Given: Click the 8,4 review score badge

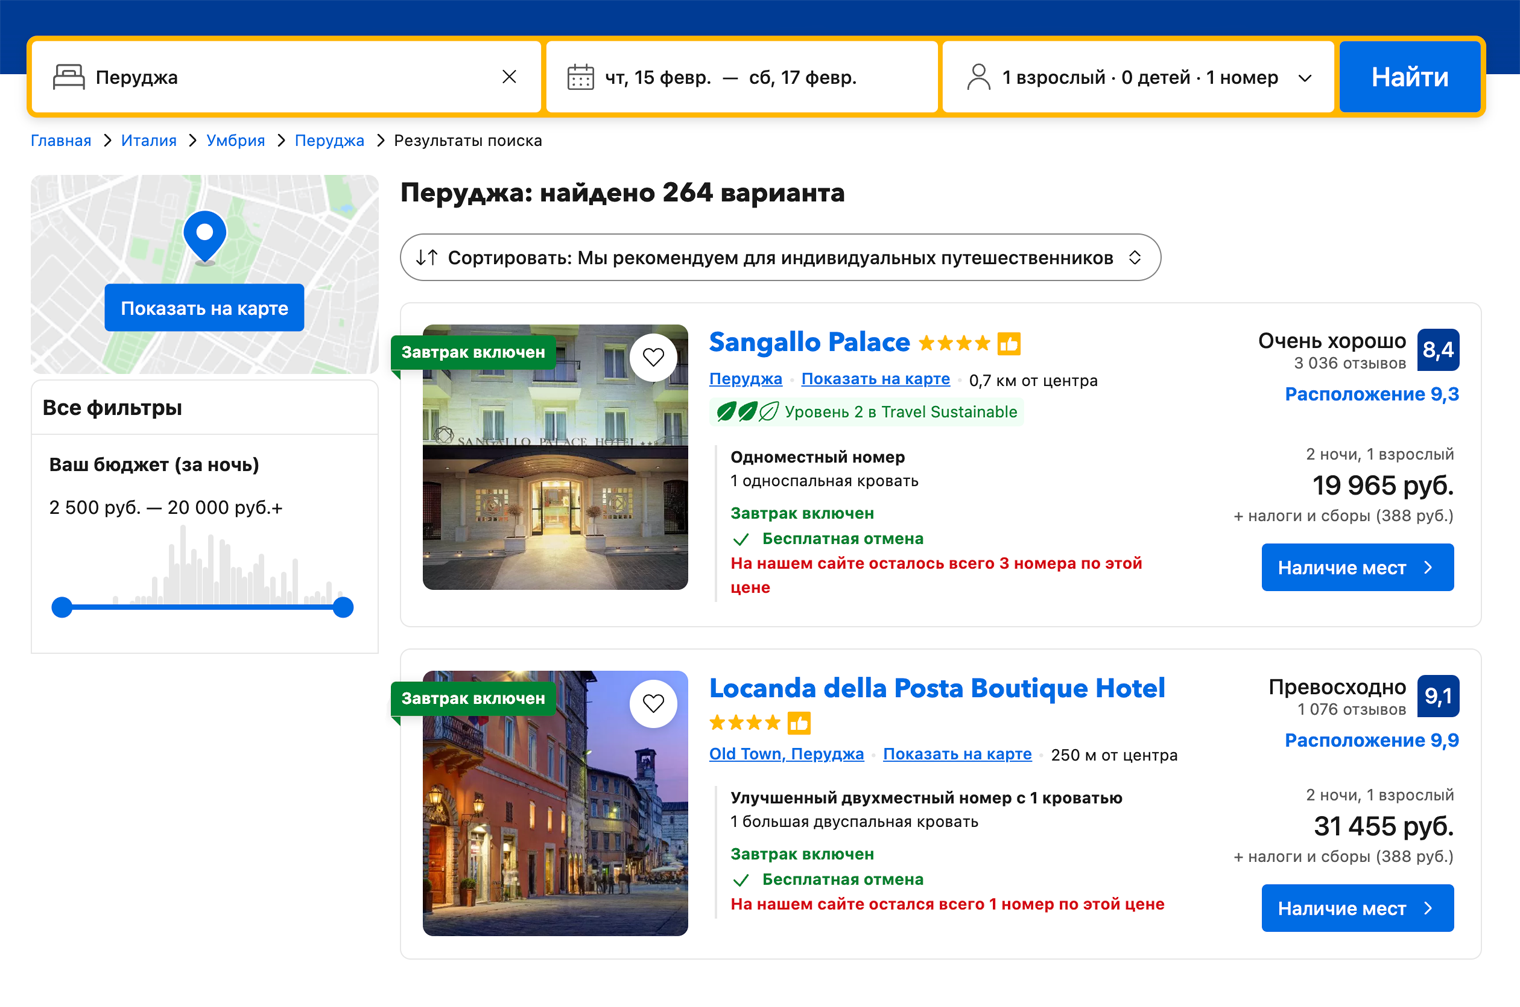Looking at the screenshot, I should (1438, 350).
